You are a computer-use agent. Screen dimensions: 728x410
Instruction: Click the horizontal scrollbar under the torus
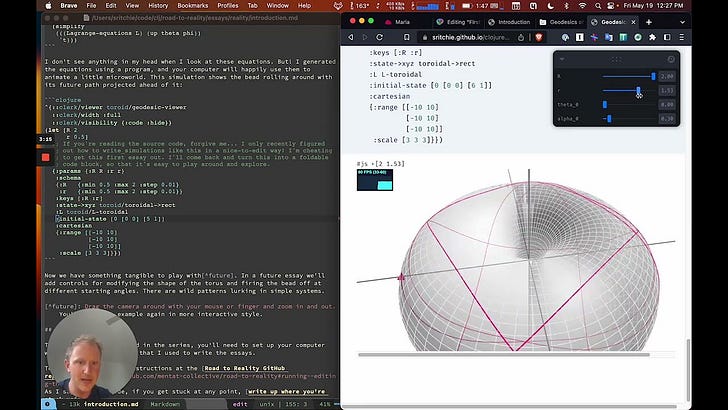[504, 355]
